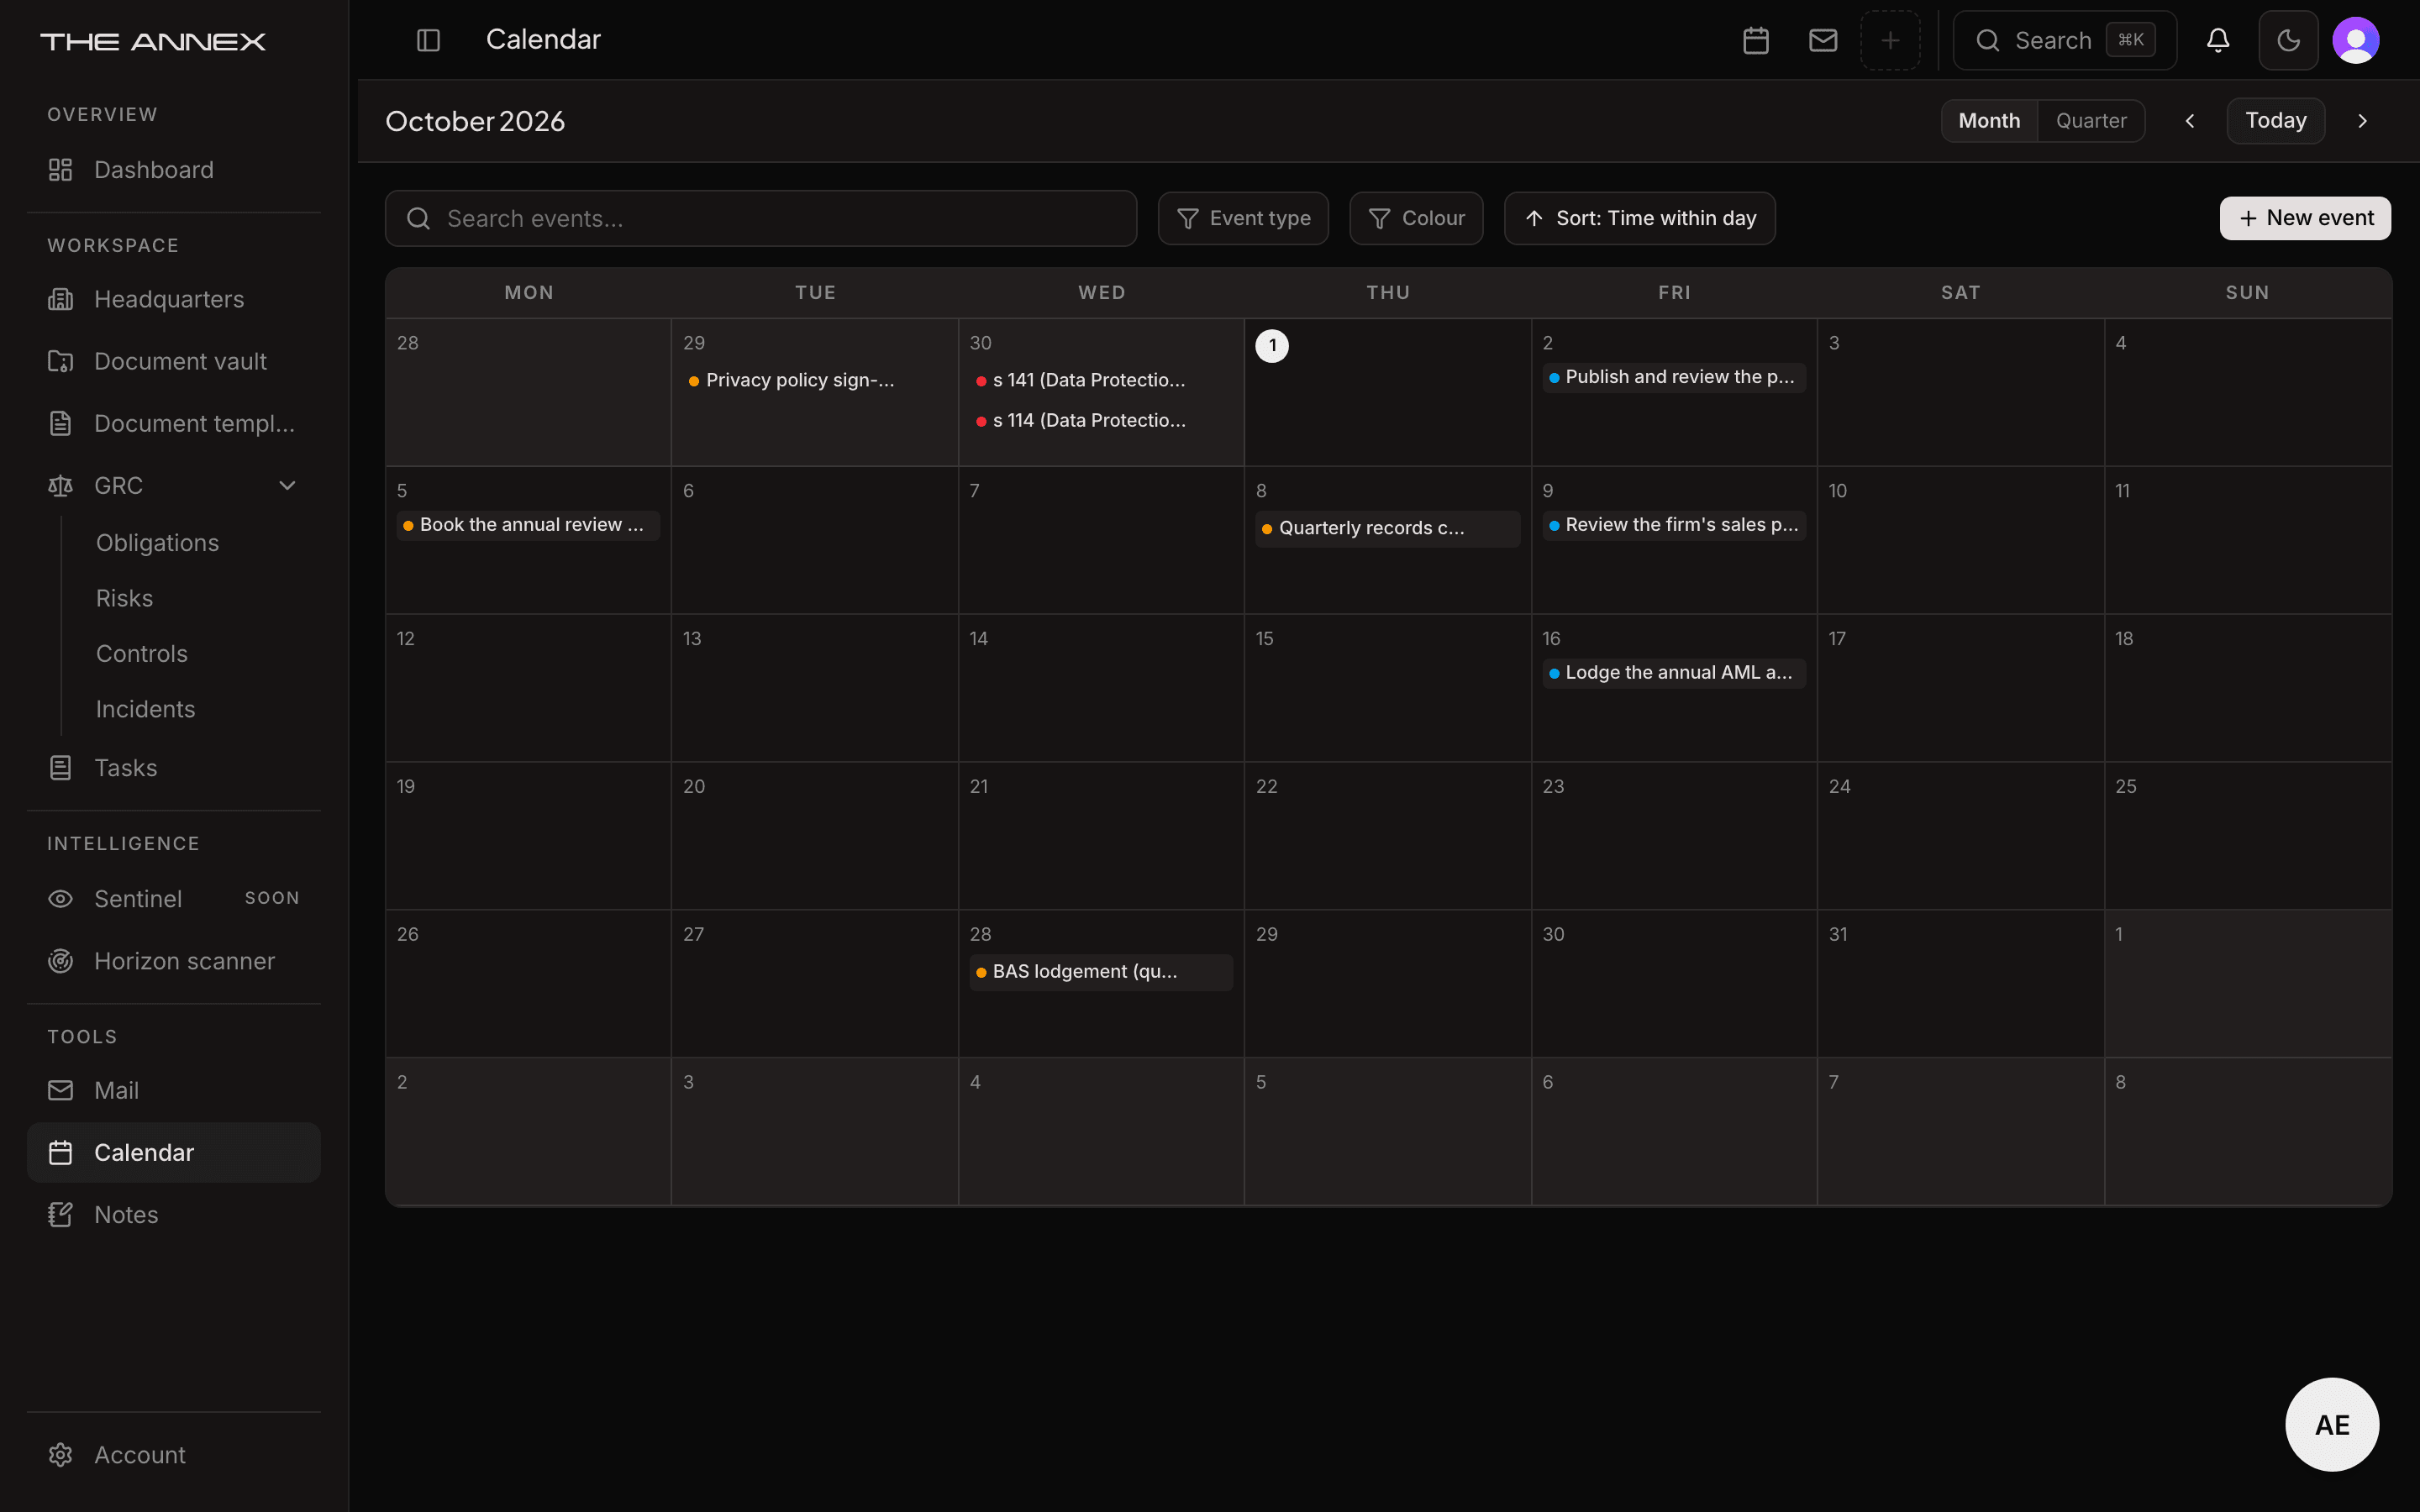The height and width of the screenshot is (1512, 2420).
Task: Open the notifications bell
Action: tap(2218, 40)
